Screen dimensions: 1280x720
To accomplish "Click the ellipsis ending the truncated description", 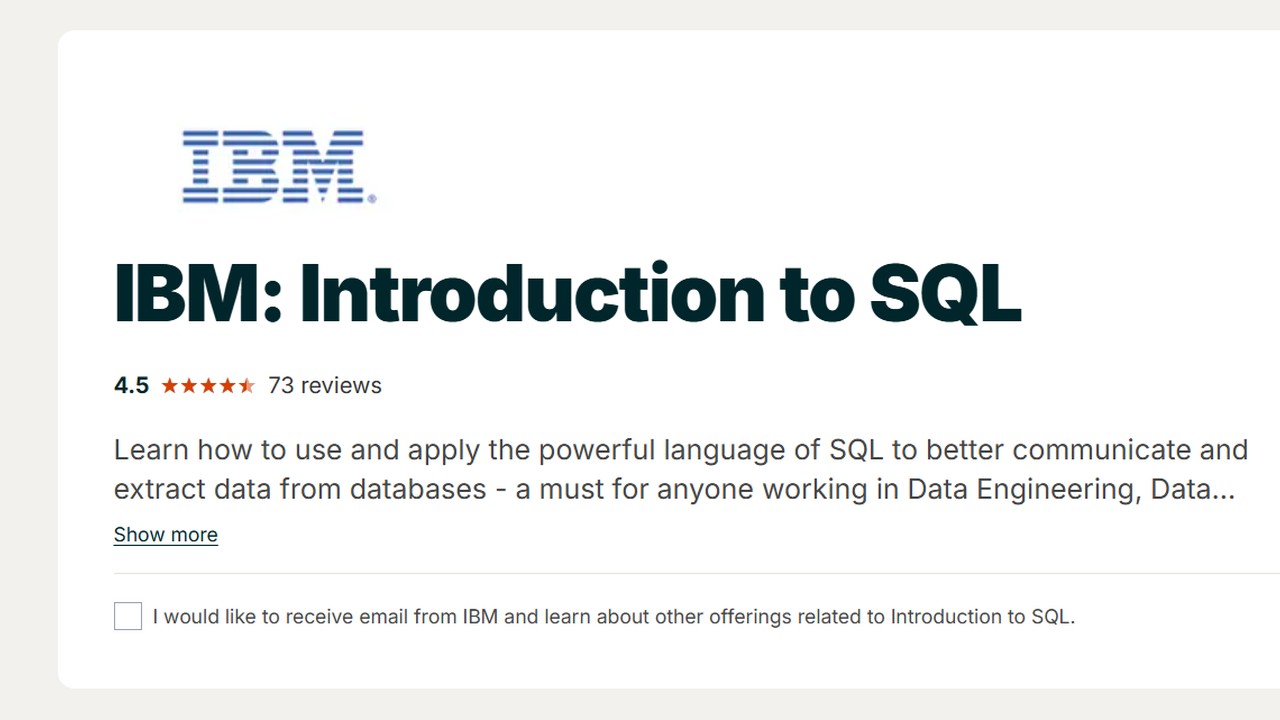I will pos(1223,490).
